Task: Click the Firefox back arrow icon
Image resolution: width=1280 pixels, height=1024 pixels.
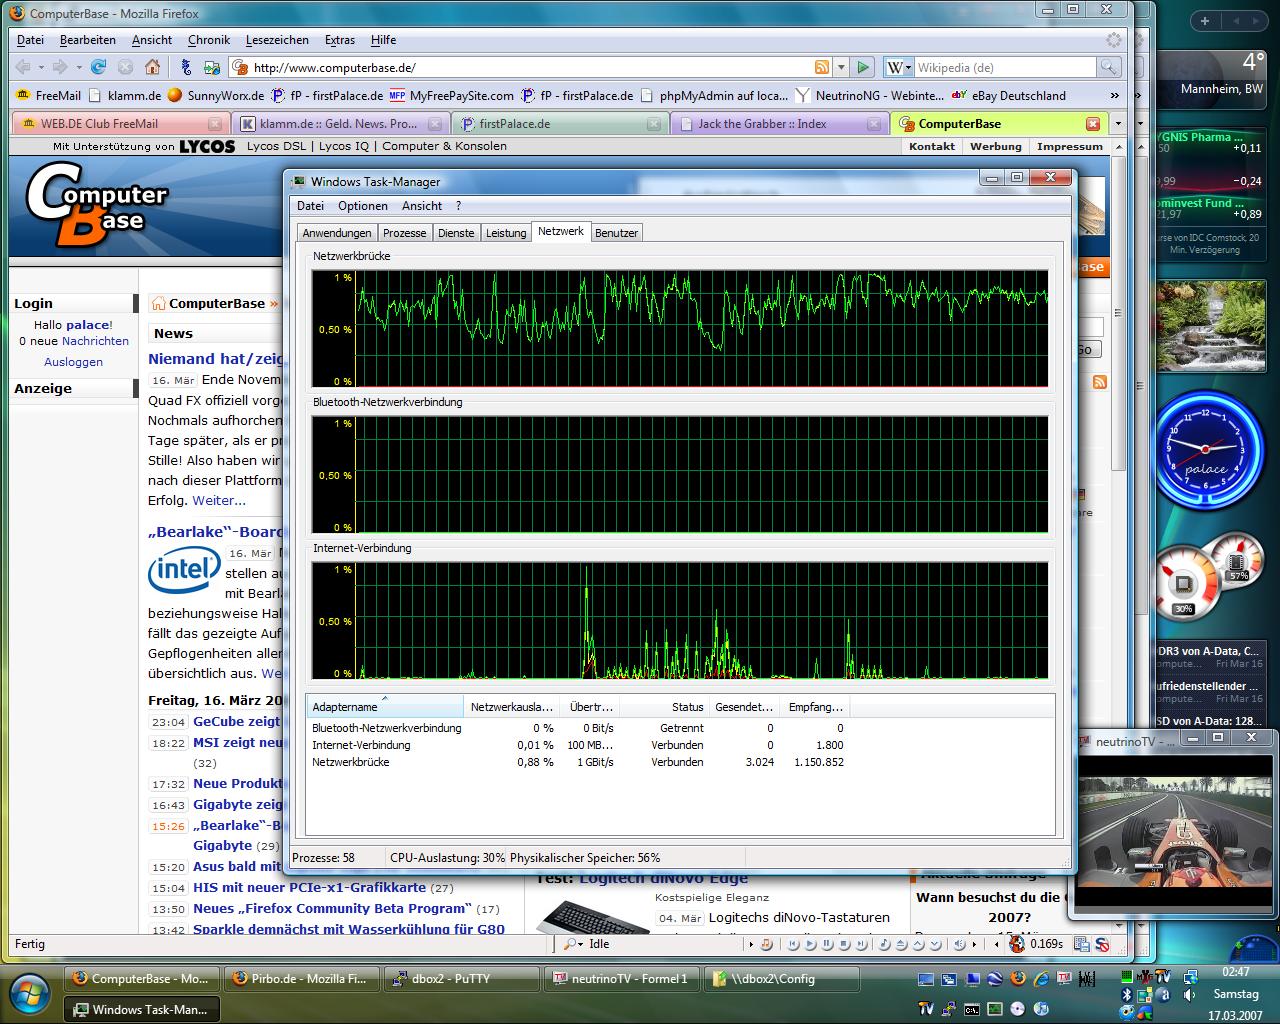Action: (23, 67)
